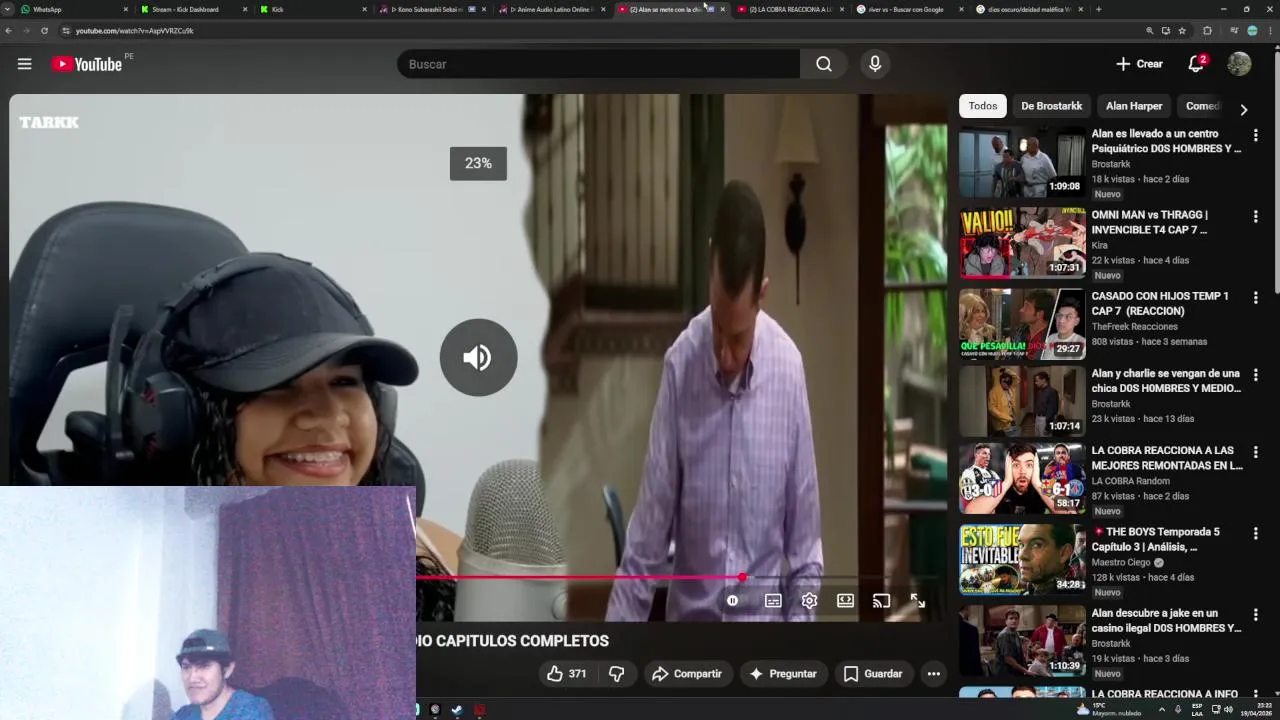Open a new browser tab
The image size is (1280, 720).
[1098, 9]
